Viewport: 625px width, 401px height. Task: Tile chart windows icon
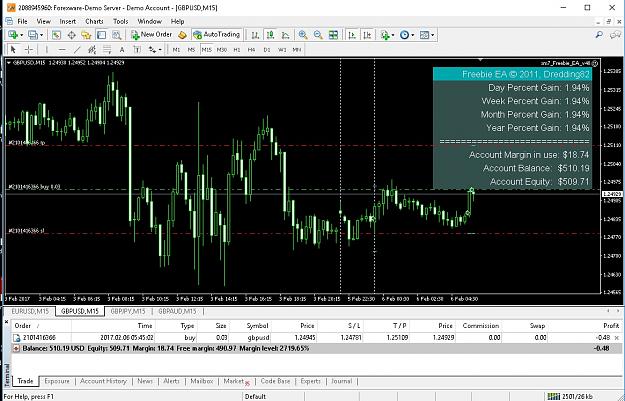(x=334, y=35)
